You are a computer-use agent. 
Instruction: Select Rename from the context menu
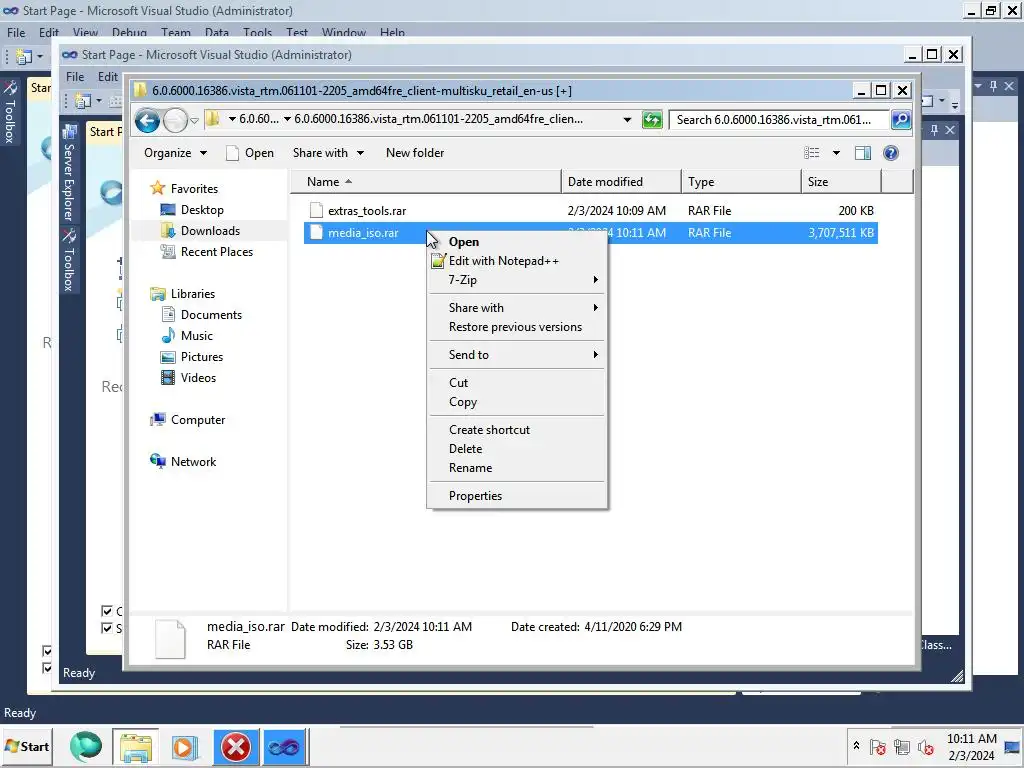pos(516,468)
